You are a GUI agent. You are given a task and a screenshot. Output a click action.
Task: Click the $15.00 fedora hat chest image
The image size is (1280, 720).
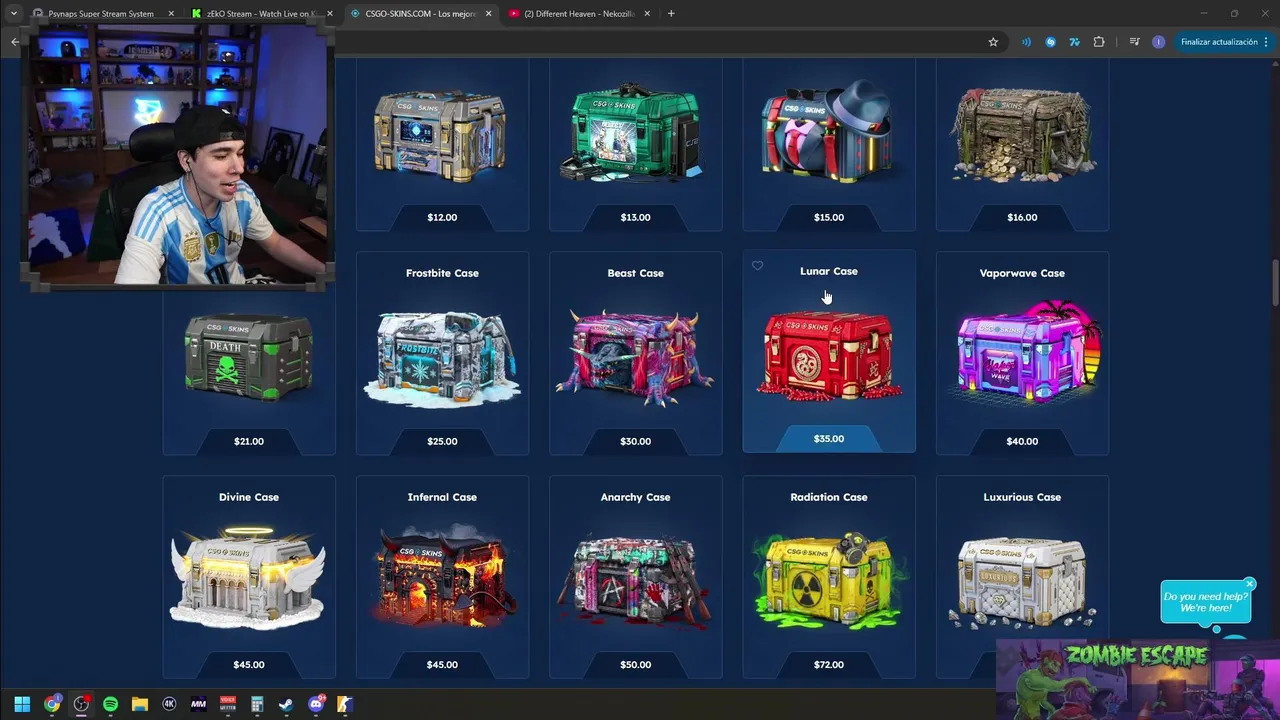pyautogui.click(x=829, y=130)
